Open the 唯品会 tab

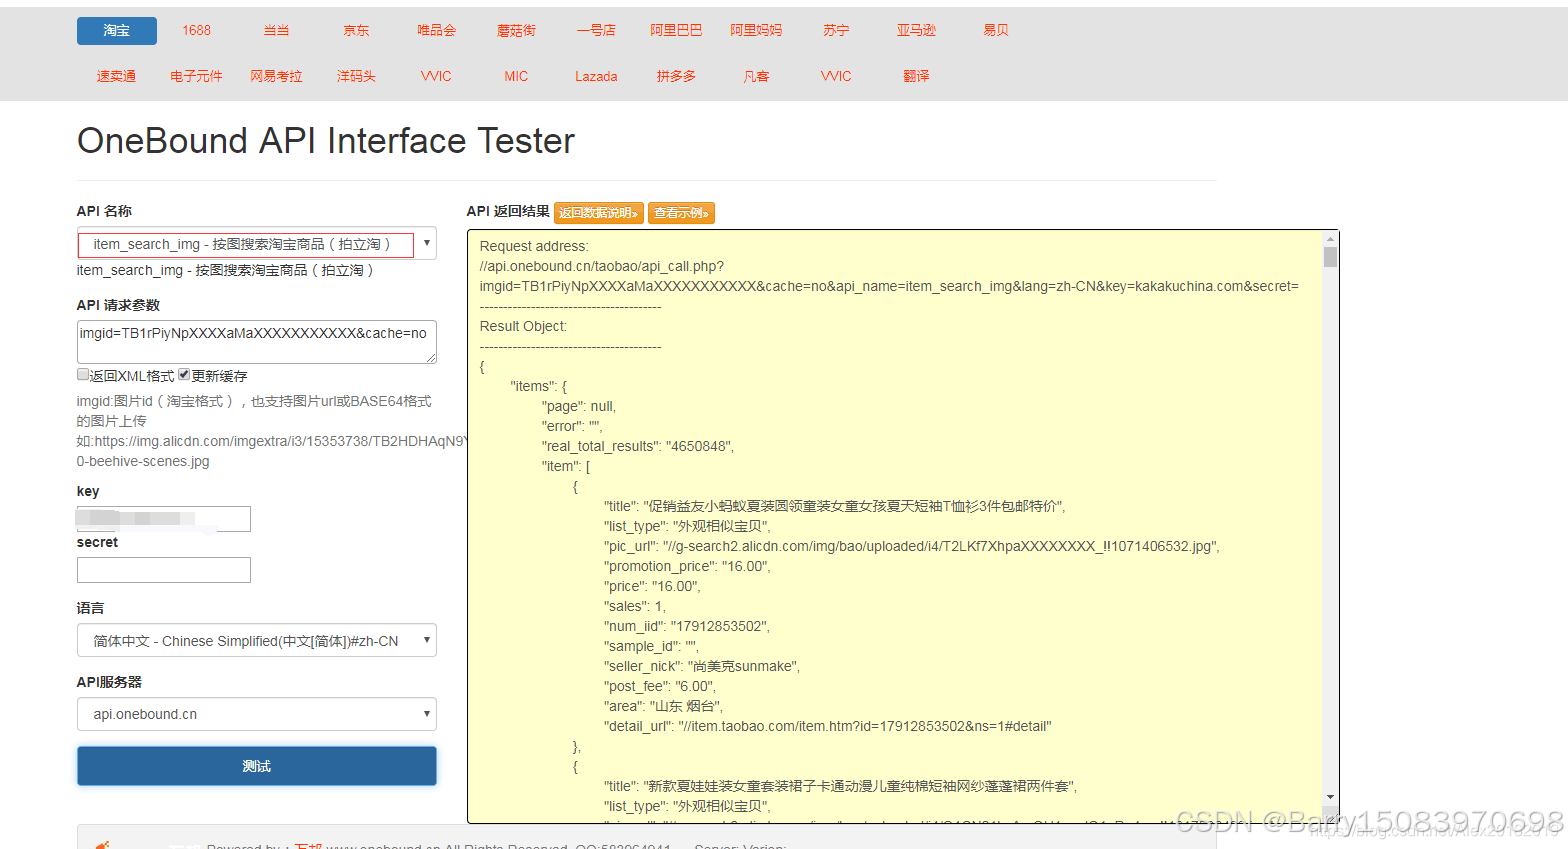(437, 31)
